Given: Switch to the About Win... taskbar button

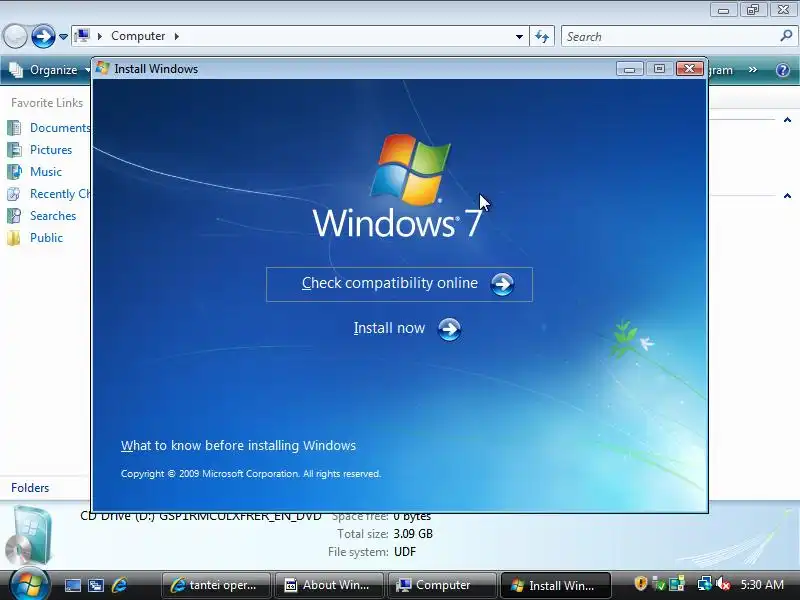Looking at the screenshot, I should pyautogui.click(x=329, y=585).
